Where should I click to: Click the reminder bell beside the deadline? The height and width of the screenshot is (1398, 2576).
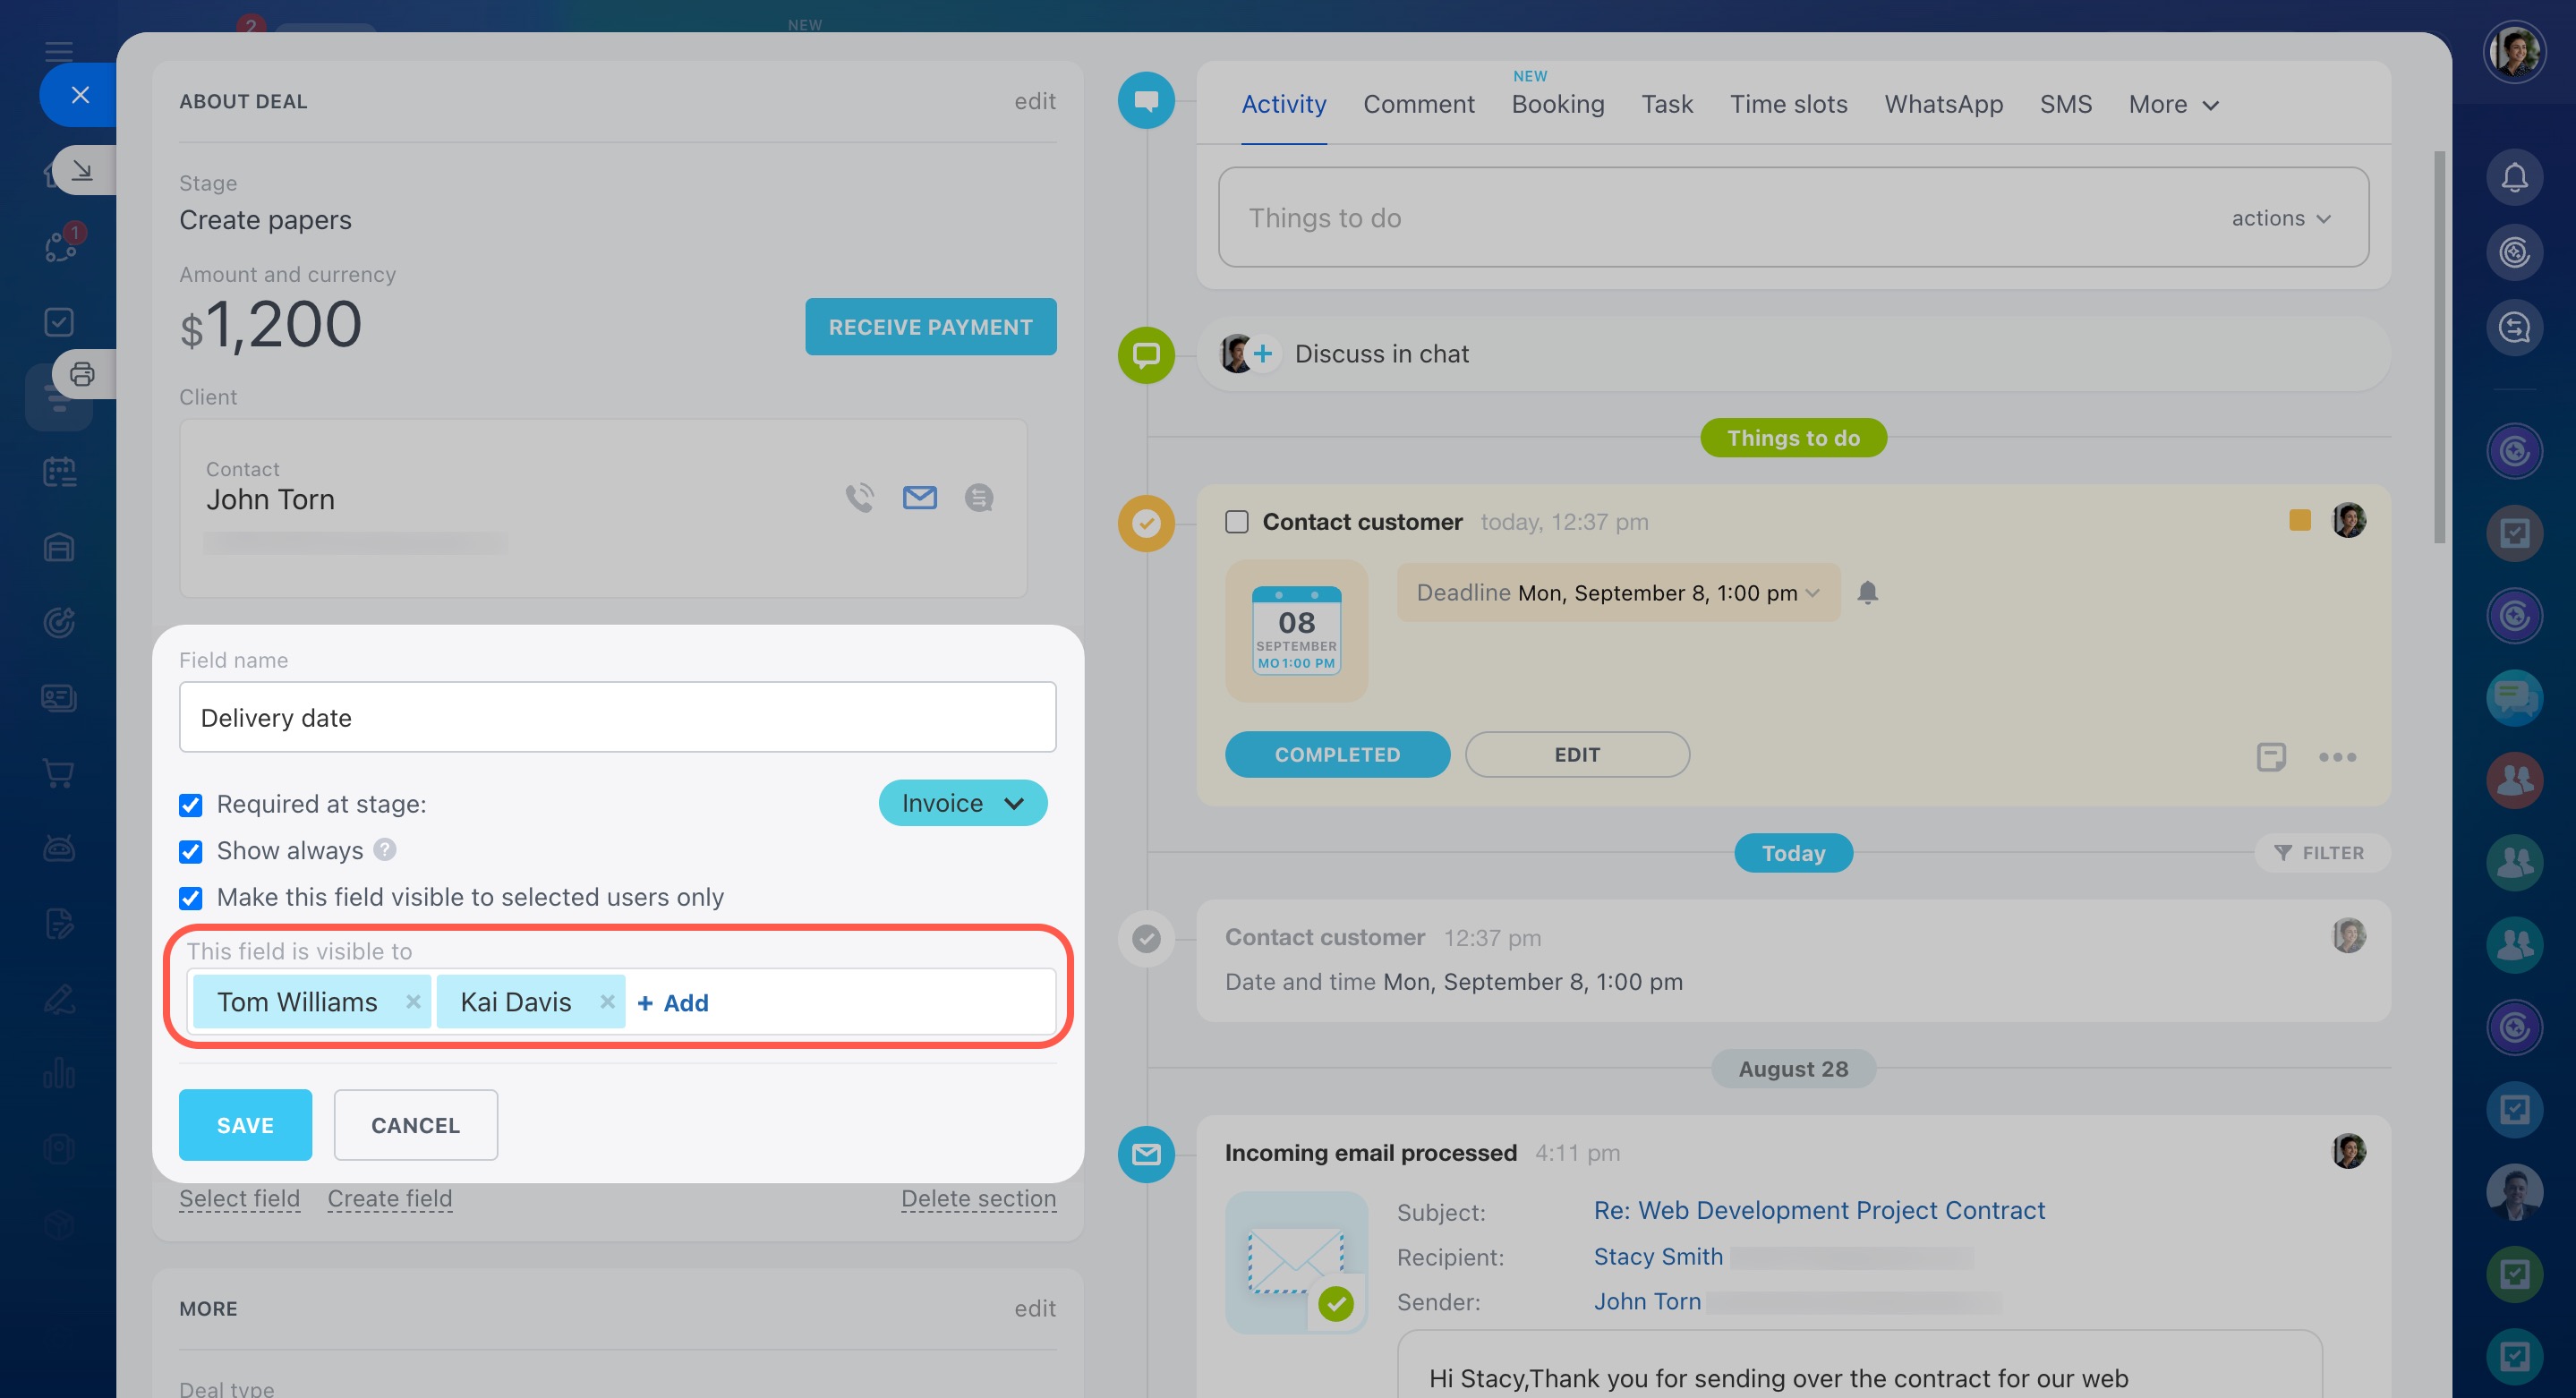1866,593
